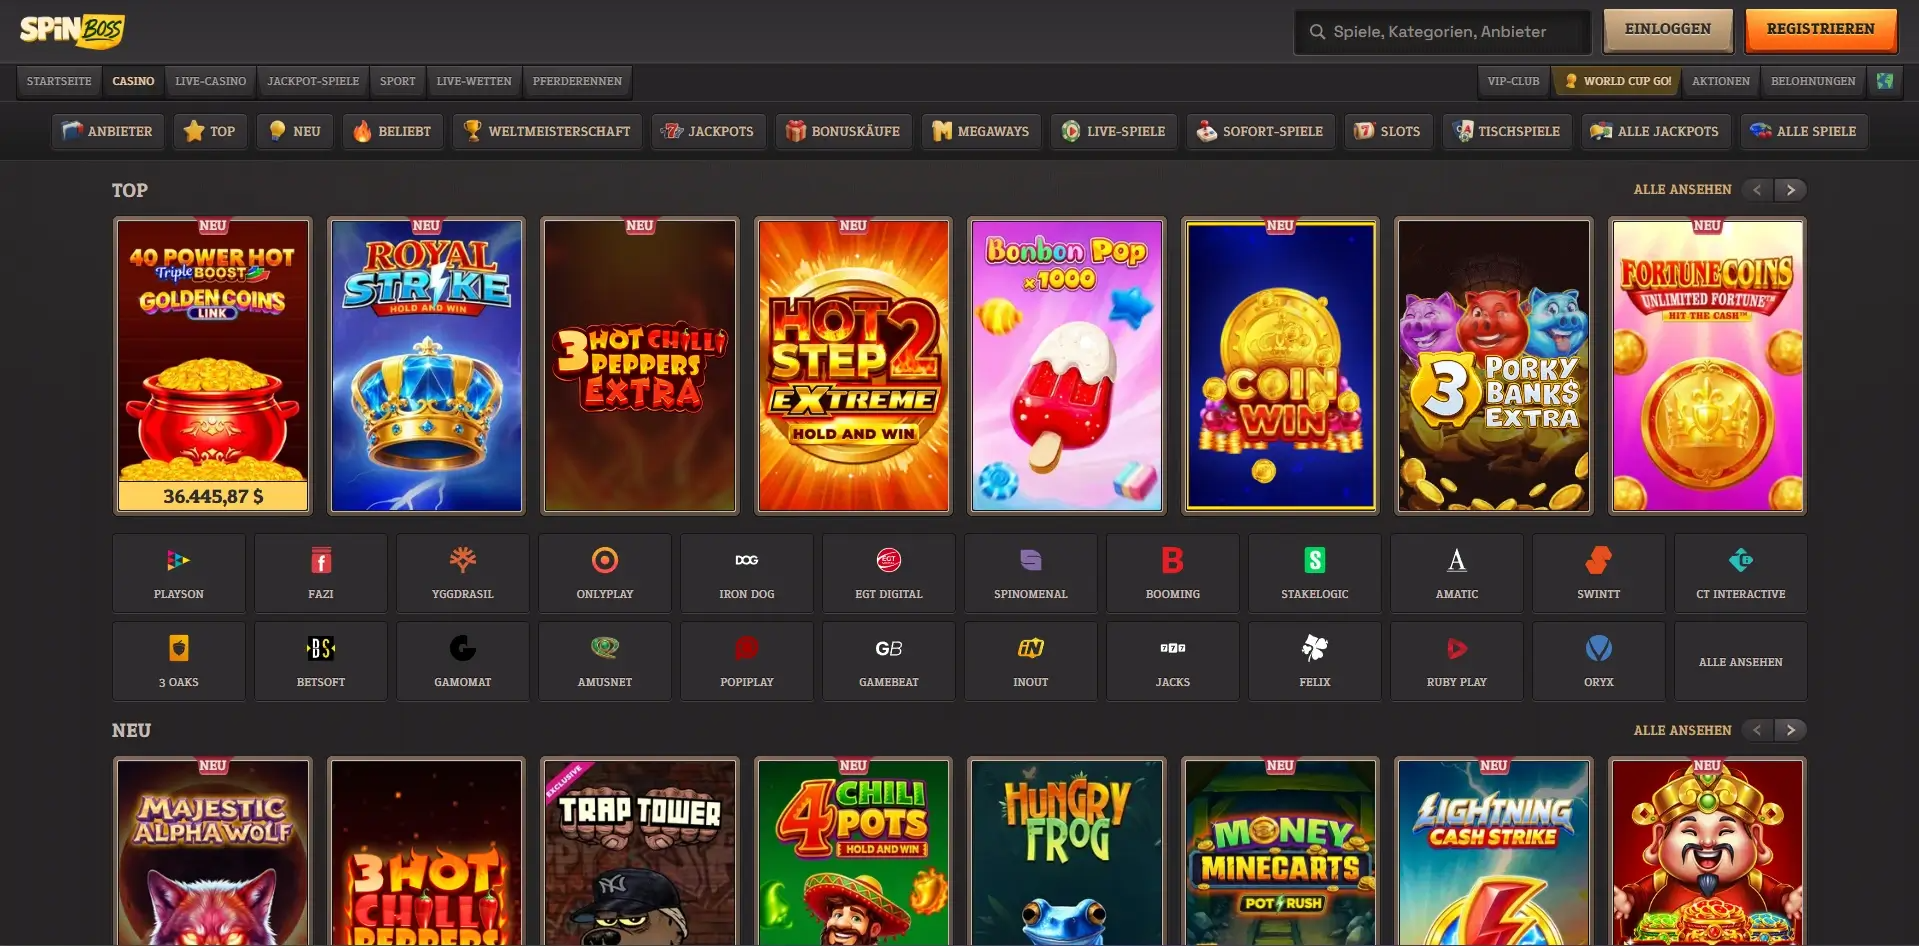
Task: Show previous NEU games with arrow
Action: (1757, 730)
